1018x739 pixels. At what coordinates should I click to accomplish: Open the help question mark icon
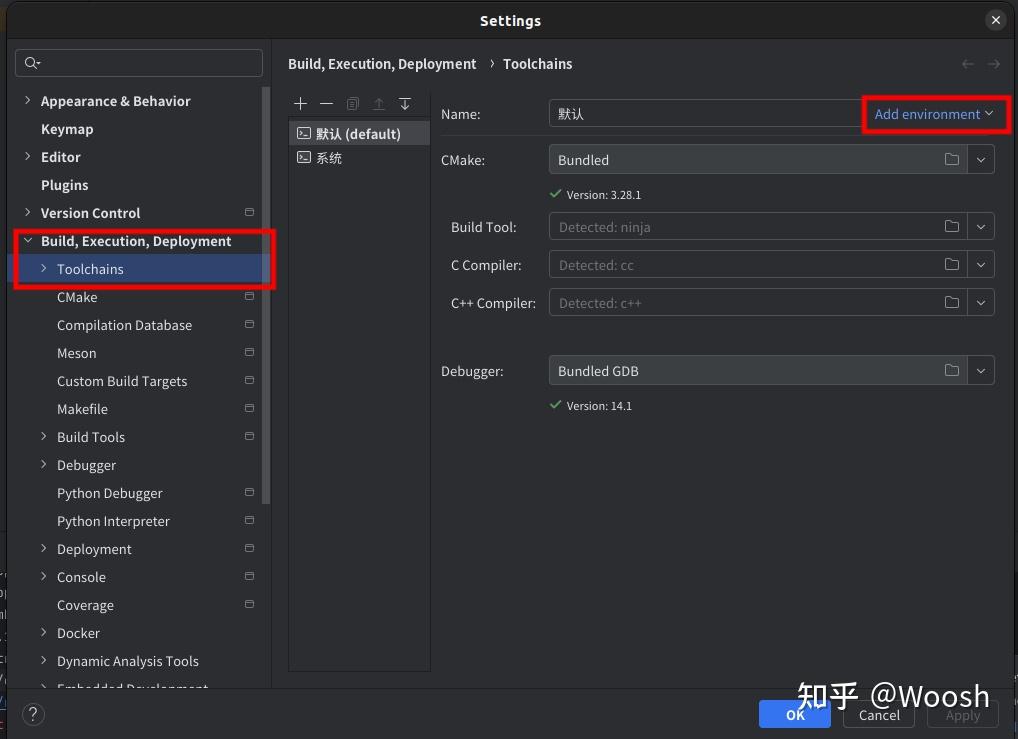pyautogui.click(x=33, y=714)
